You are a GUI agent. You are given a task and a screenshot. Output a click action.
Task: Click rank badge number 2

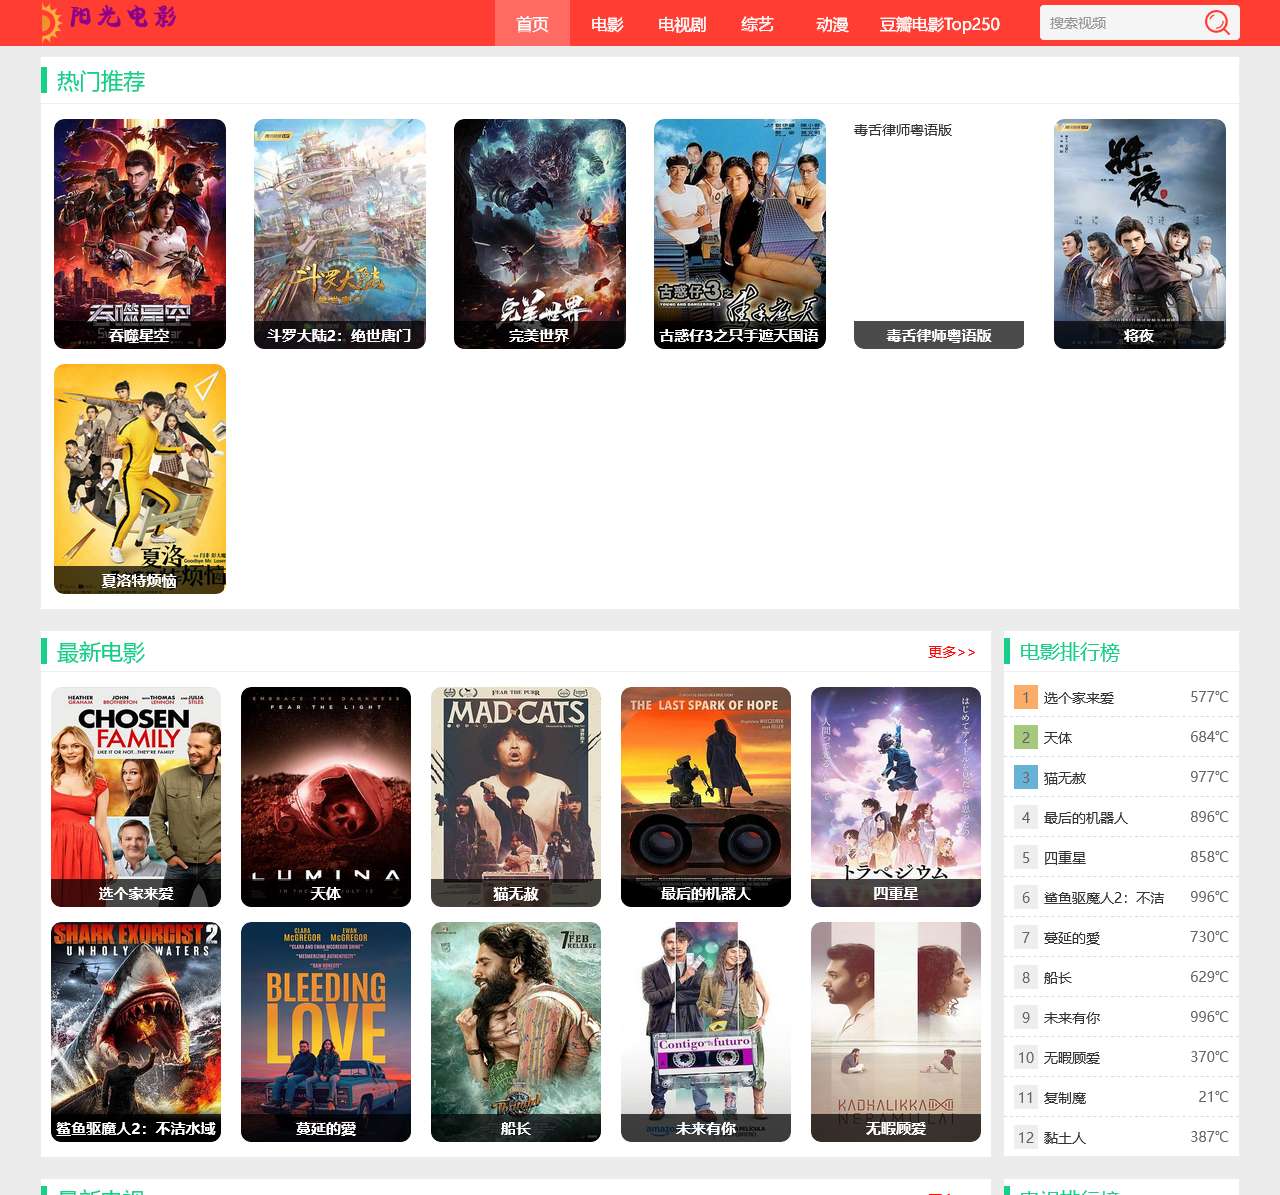point(1026,737)
